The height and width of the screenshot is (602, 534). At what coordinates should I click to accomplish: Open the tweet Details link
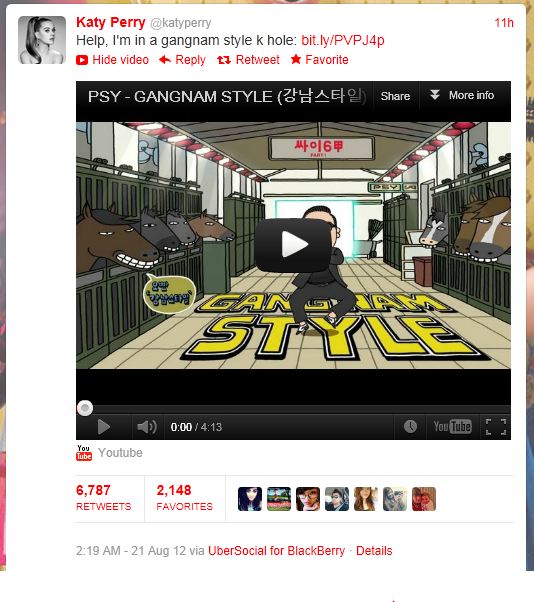[374, 551]
